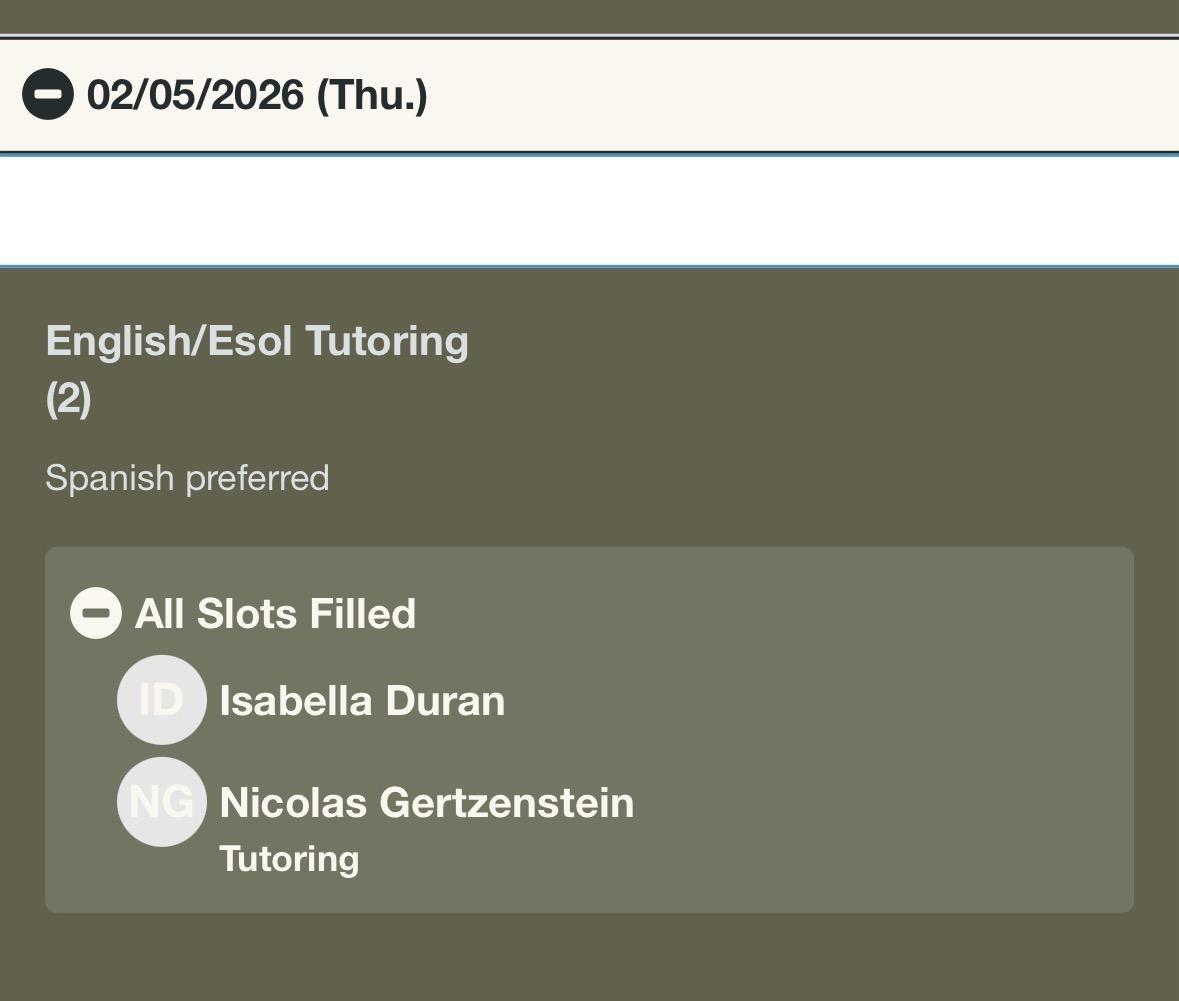Click empty area right of English/Esol Tutoring title
The width and height of the screenshot is (1179, 1001).
click(800, 341)
